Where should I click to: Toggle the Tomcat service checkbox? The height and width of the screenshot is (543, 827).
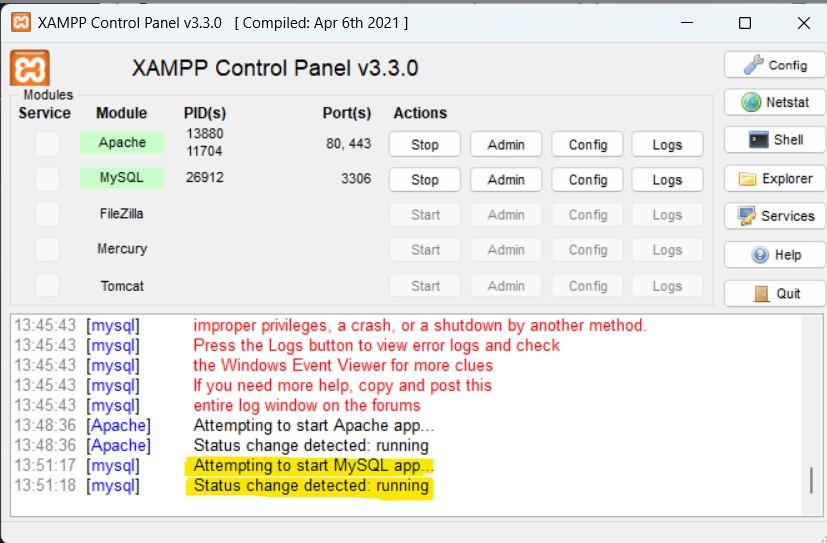point(47,285)
